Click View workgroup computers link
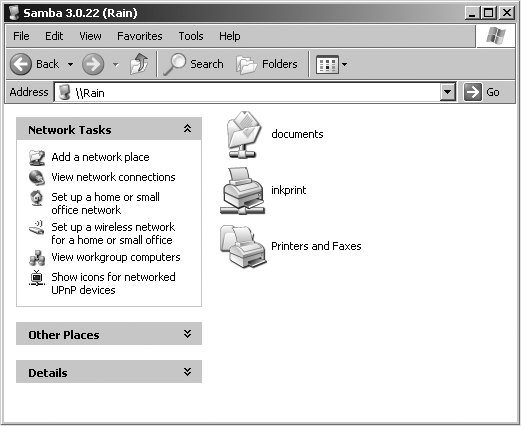The width and height of the screenshot is (521, 426). (116, 257)
